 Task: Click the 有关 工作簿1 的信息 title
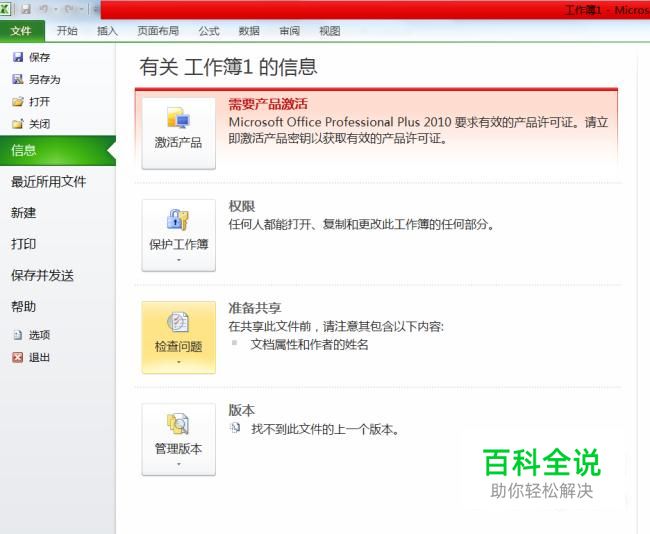click(x=228, y=67)
